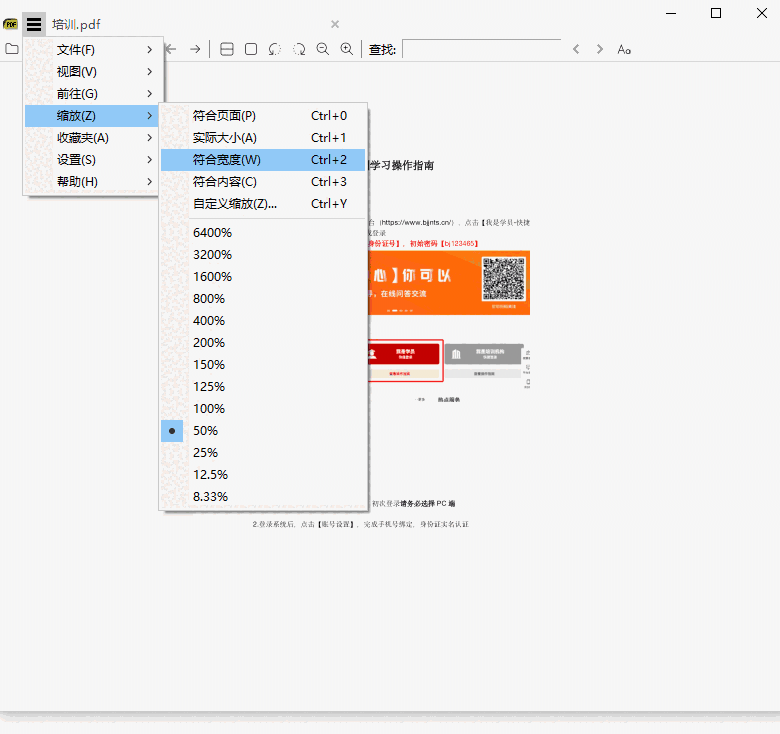Click the 查找 search input field
The image size is (780, 734).
point(481,49)
